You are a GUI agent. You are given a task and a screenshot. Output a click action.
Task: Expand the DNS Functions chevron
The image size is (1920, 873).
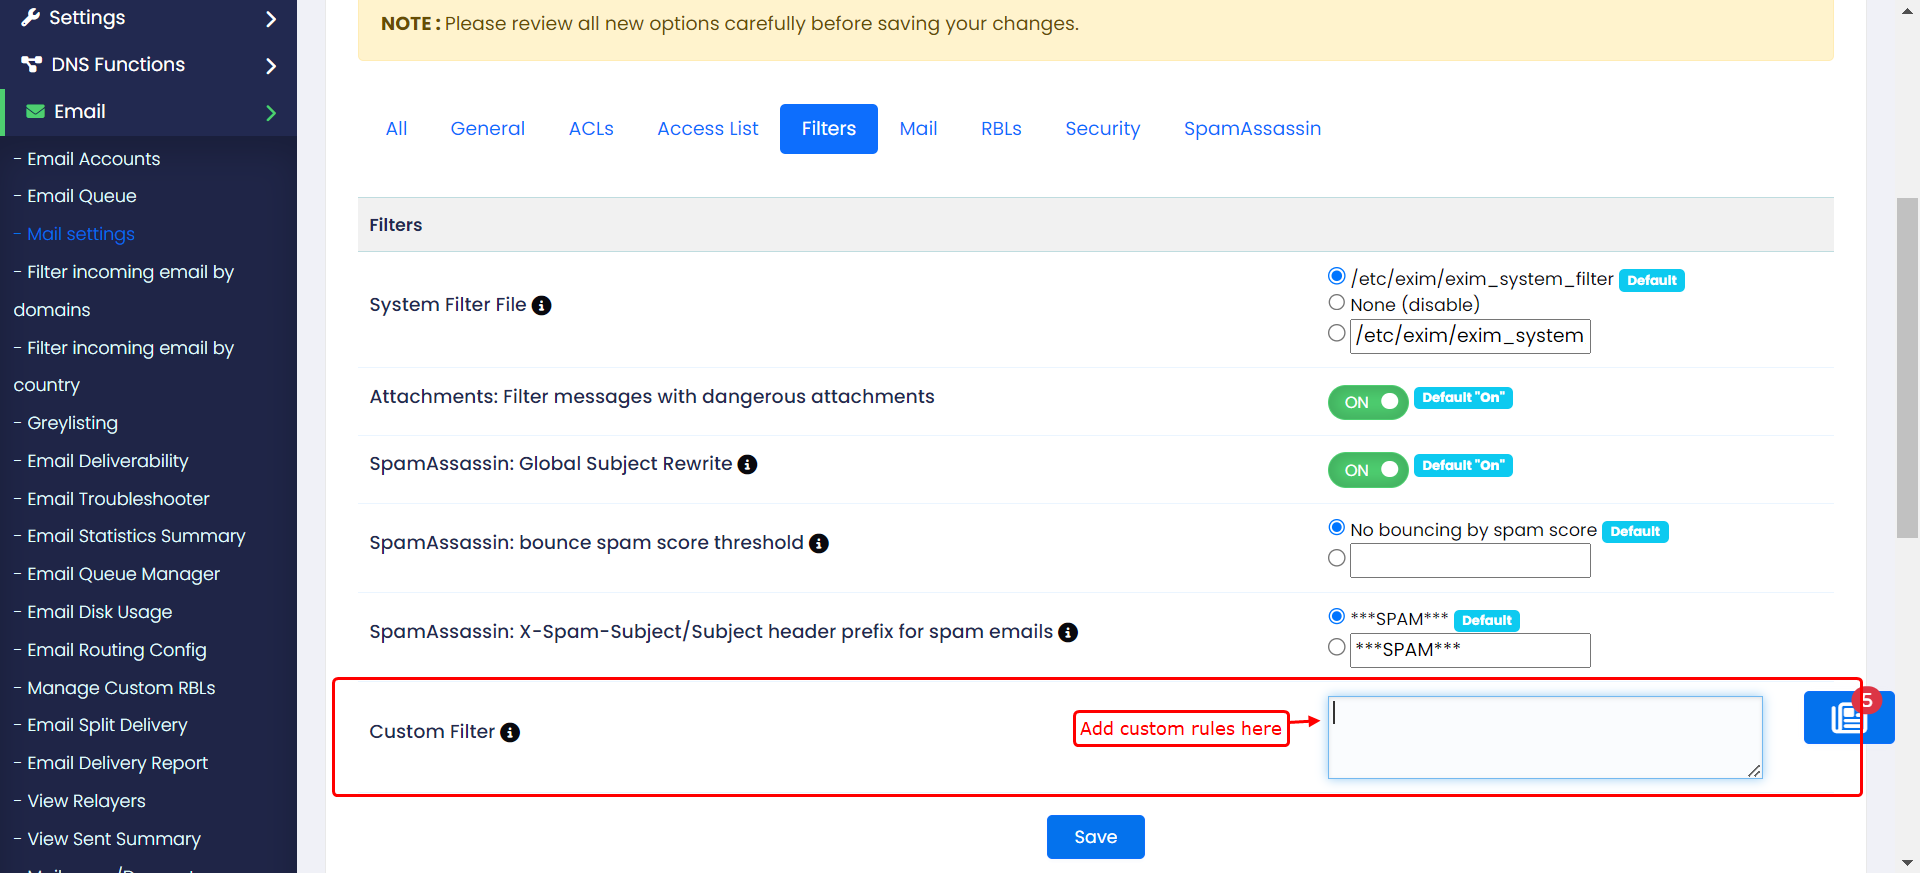pos(271,65)
